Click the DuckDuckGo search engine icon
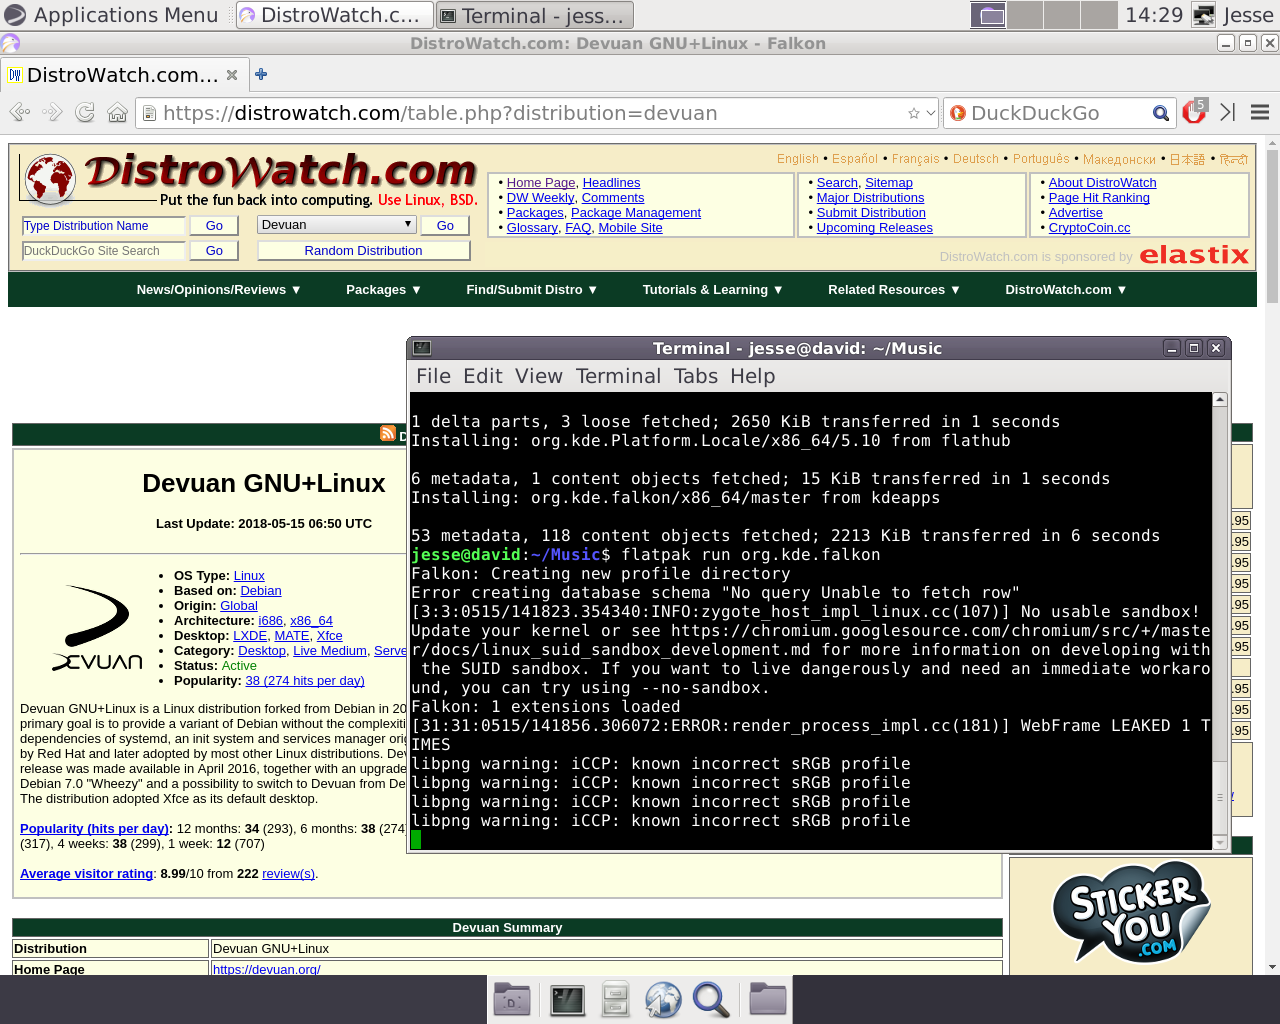 (957, 113)
